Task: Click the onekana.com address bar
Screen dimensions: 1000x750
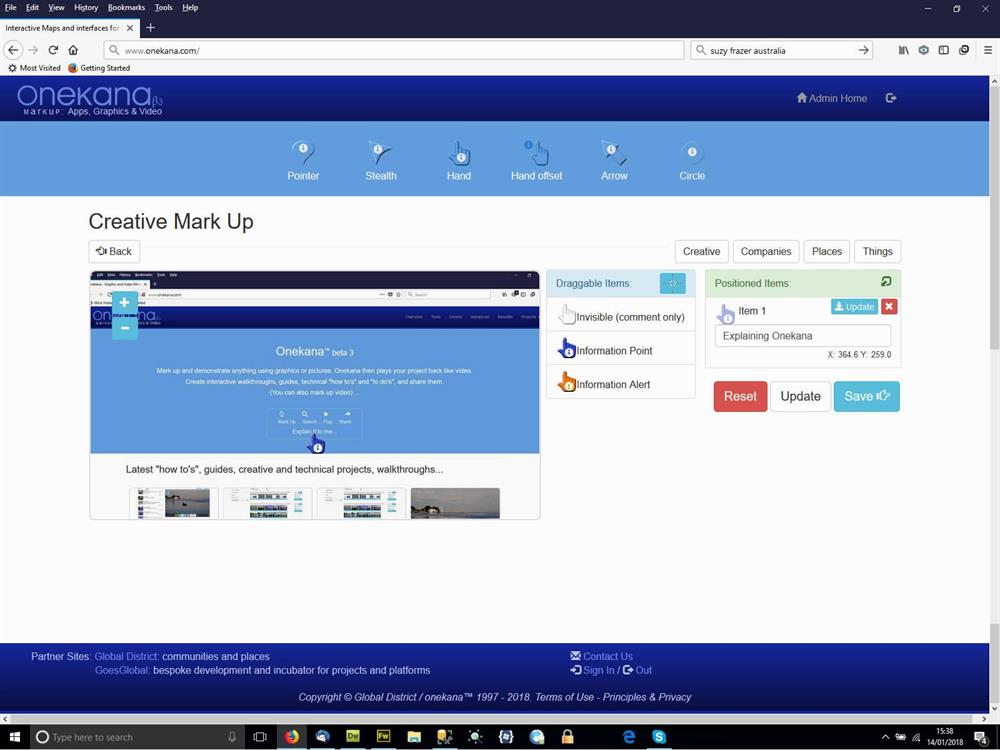Action: [394, 50]
